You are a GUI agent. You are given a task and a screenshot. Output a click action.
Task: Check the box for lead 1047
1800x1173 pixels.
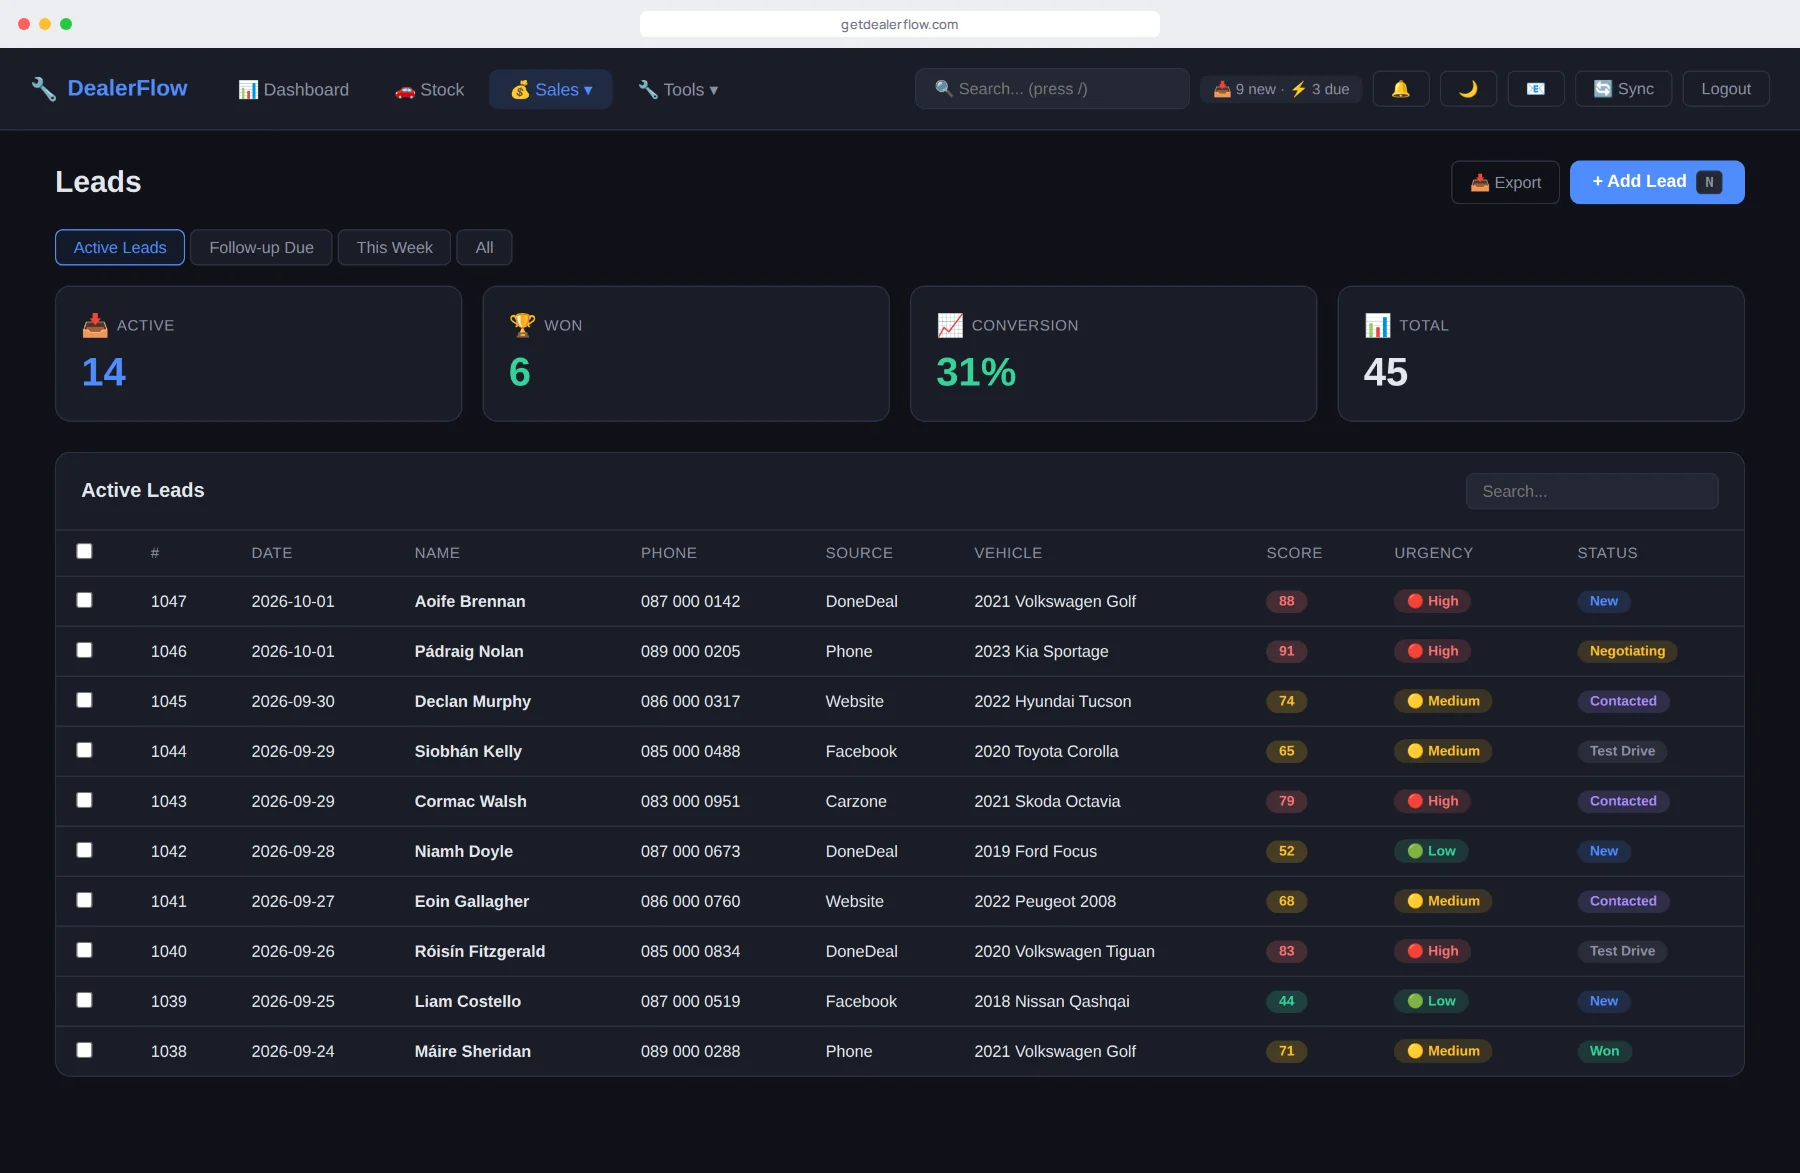(85, 600)
